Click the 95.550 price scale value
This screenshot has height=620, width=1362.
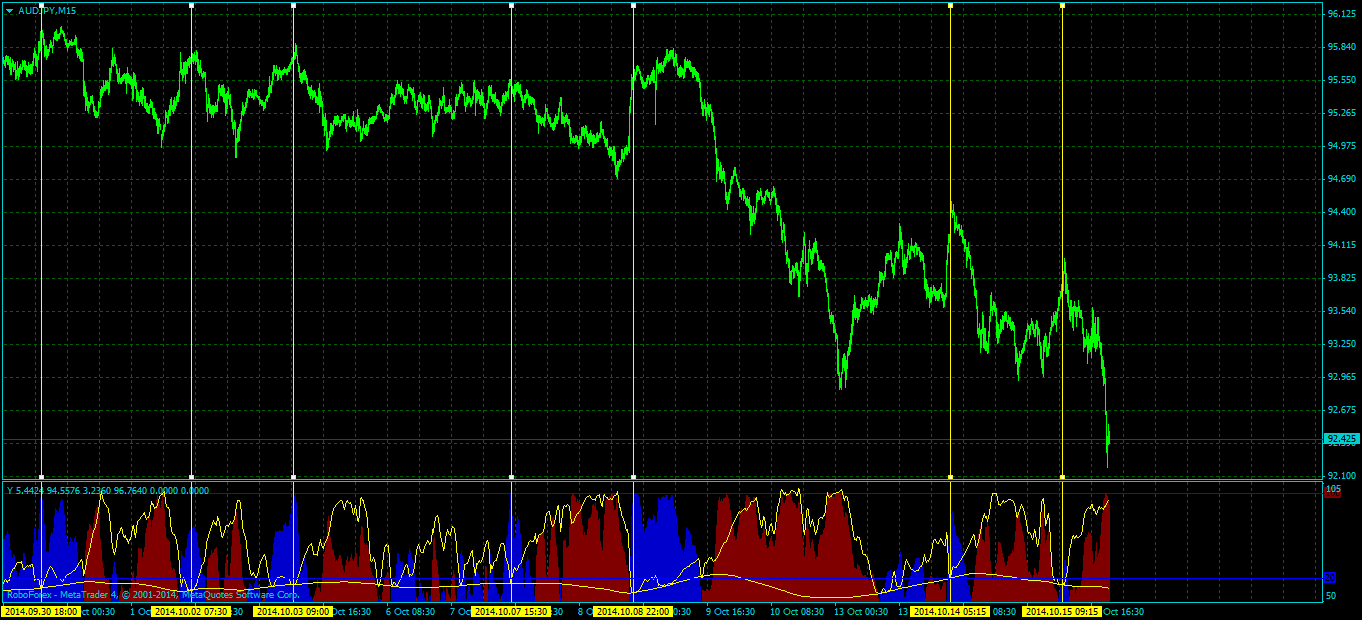[1341, 80]
